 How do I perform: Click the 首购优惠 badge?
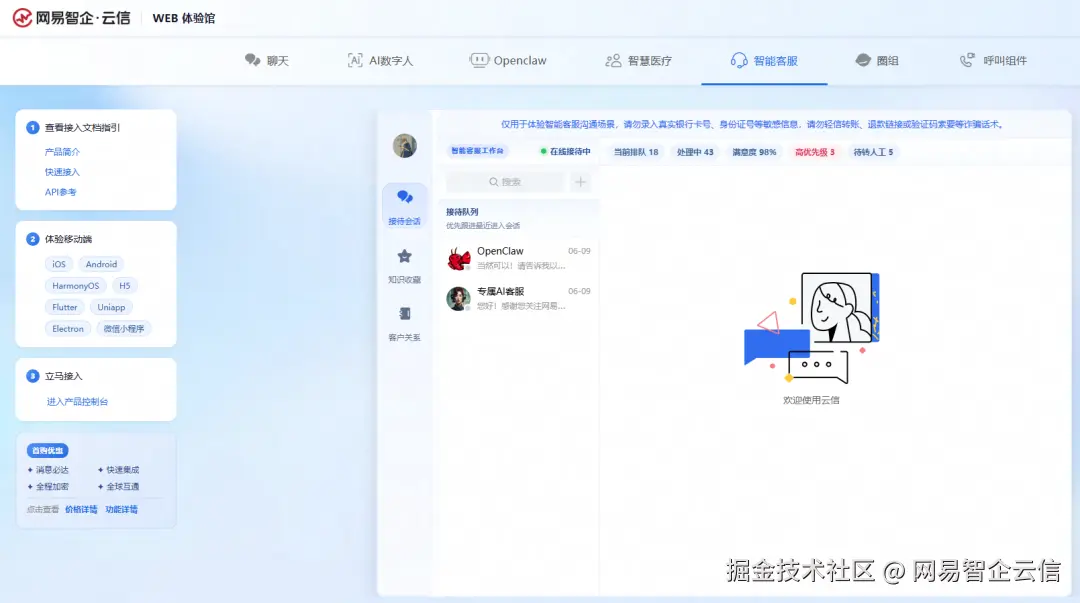pos(48,451)
